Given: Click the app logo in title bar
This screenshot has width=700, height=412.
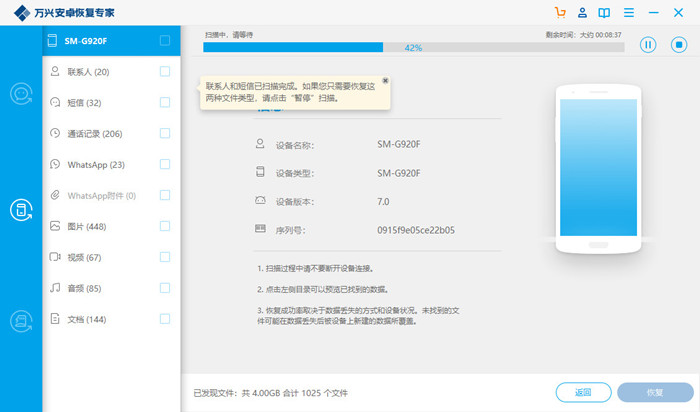Looking at the screenshot, I should click(21, 13).
